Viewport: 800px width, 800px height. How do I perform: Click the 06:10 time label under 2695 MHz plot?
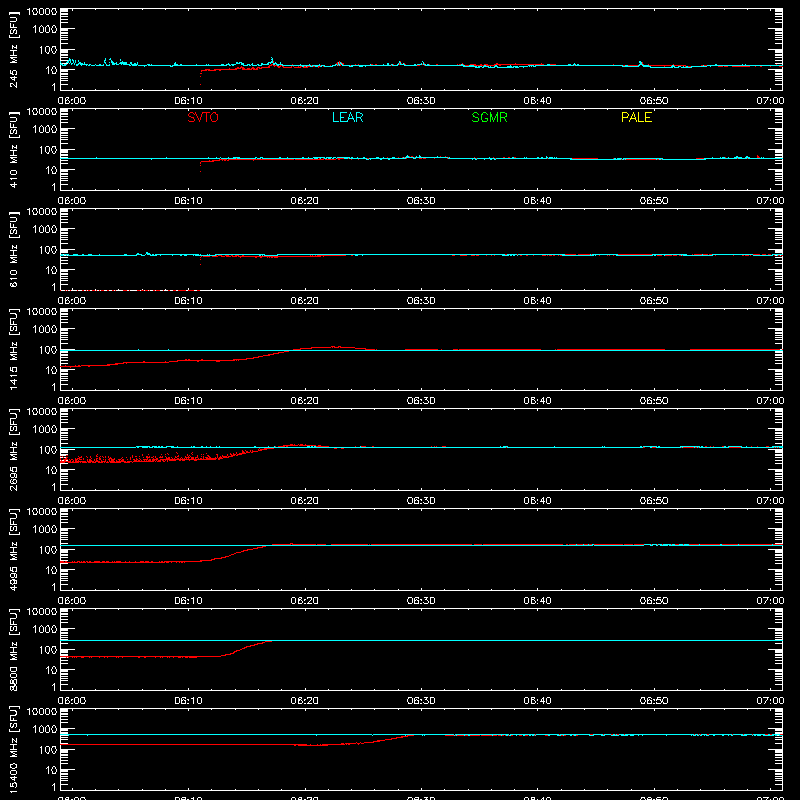[188, 501]
